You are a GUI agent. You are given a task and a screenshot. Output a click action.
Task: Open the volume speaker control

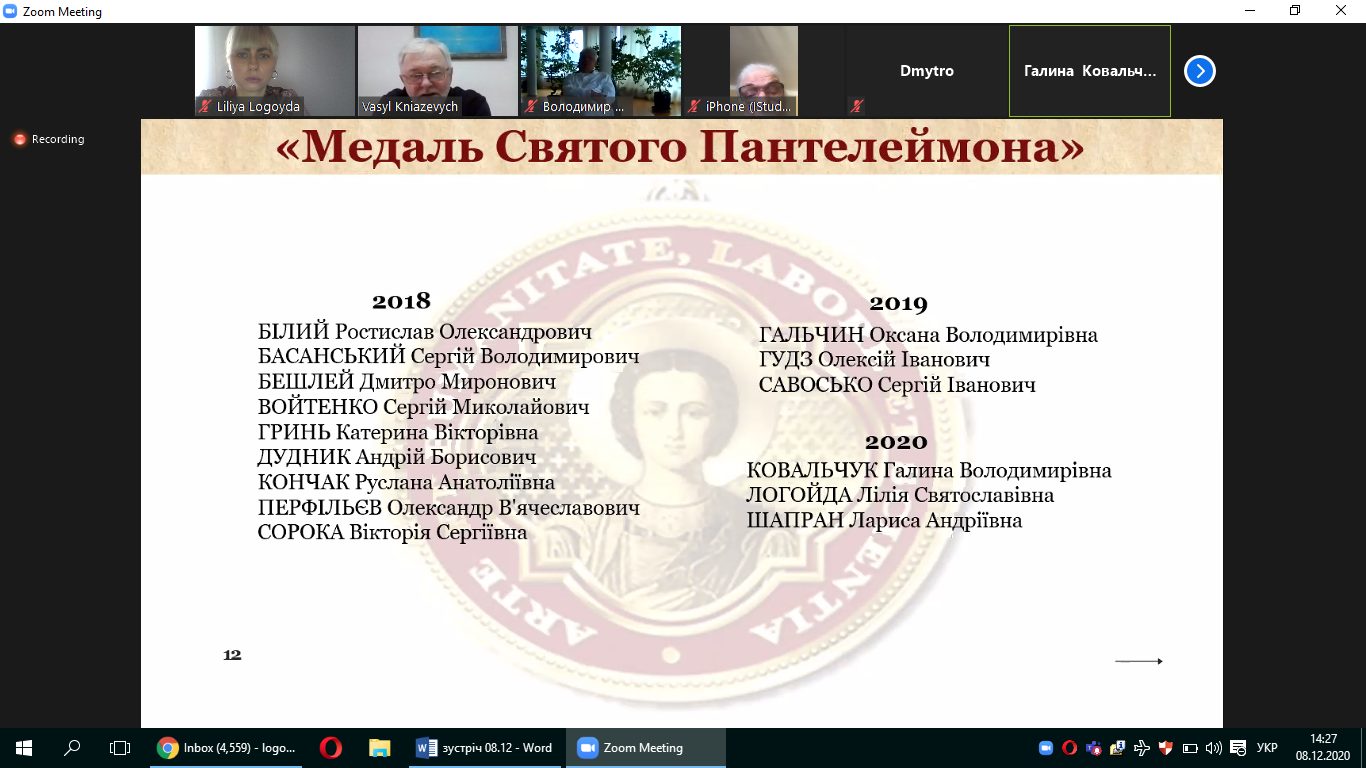(1213, 748)
